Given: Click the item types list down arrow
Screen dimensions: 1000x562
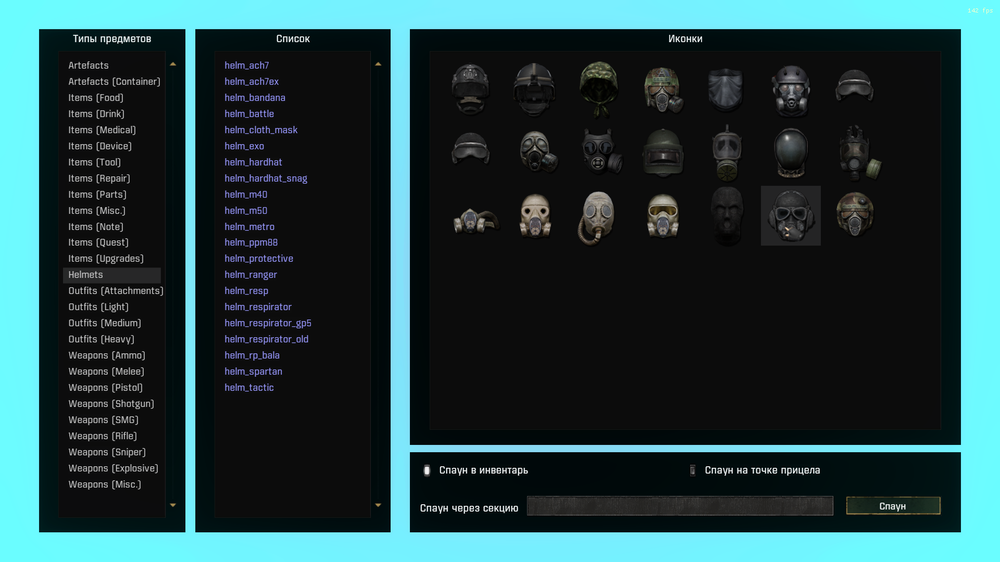Looking at the screenshot, I should point(173,505).
